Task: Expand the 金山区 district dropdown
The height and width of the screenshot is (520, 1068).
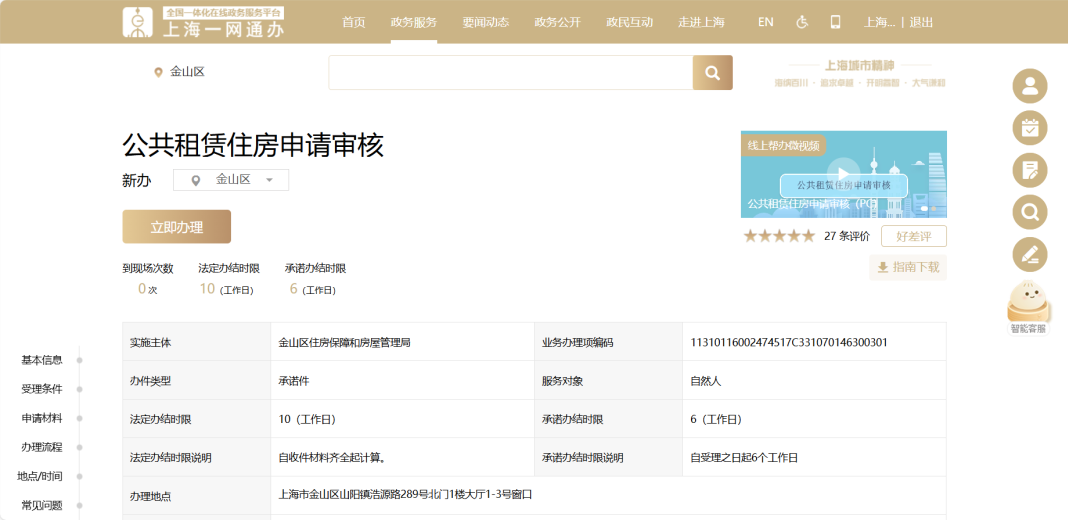Action: [231, 180]
